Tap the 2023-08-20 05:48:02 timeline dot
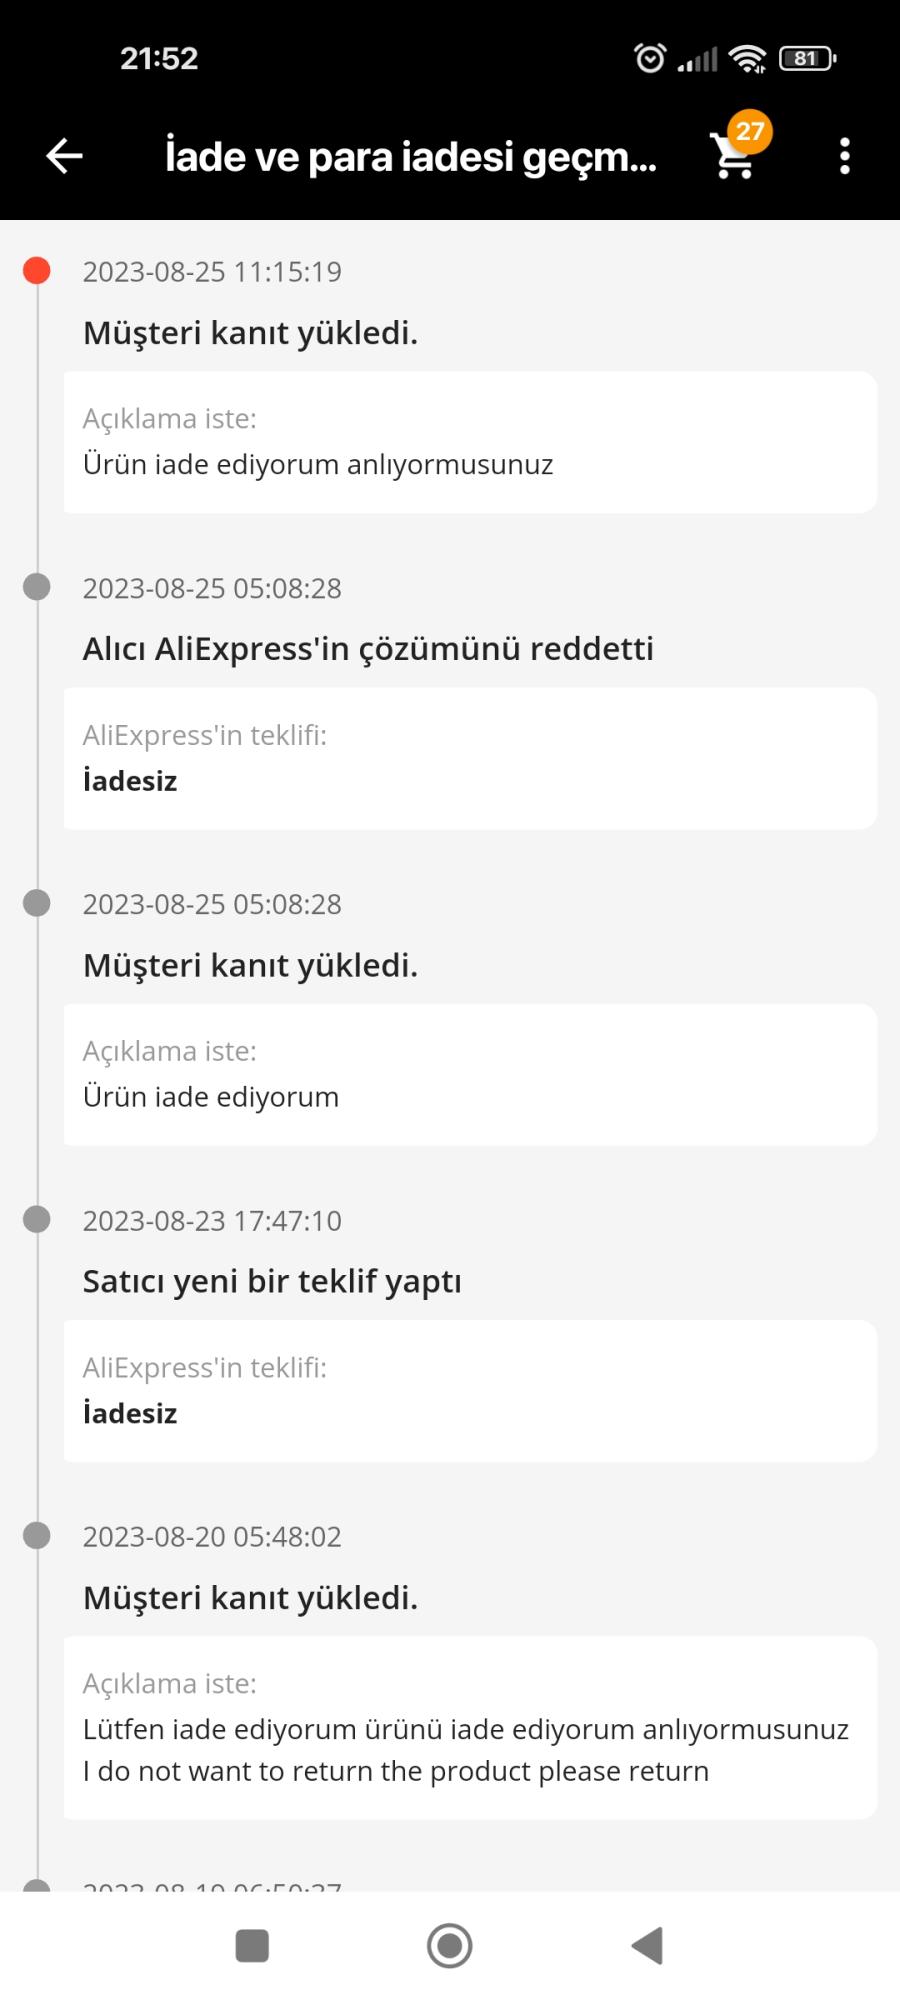This screenshot has height=2000, width=900. 37,1536
